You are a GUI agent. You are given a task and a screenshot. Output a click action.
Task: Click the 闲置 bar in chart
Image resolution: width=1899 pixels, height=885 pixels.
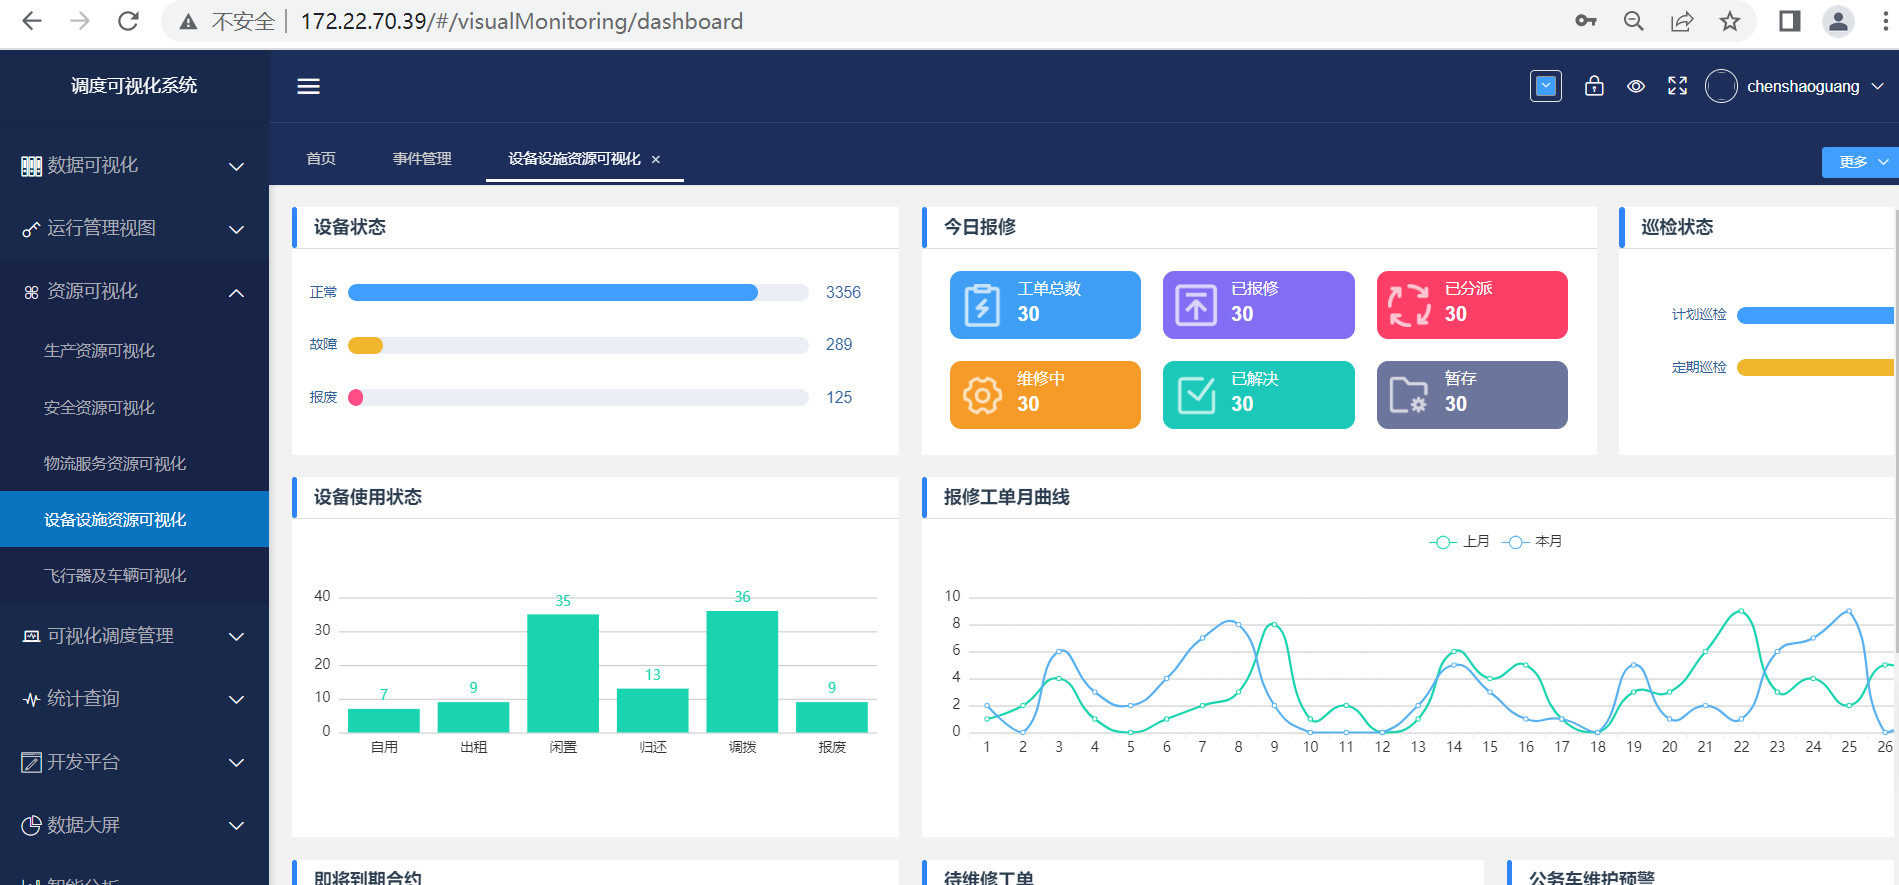point(563,673)
